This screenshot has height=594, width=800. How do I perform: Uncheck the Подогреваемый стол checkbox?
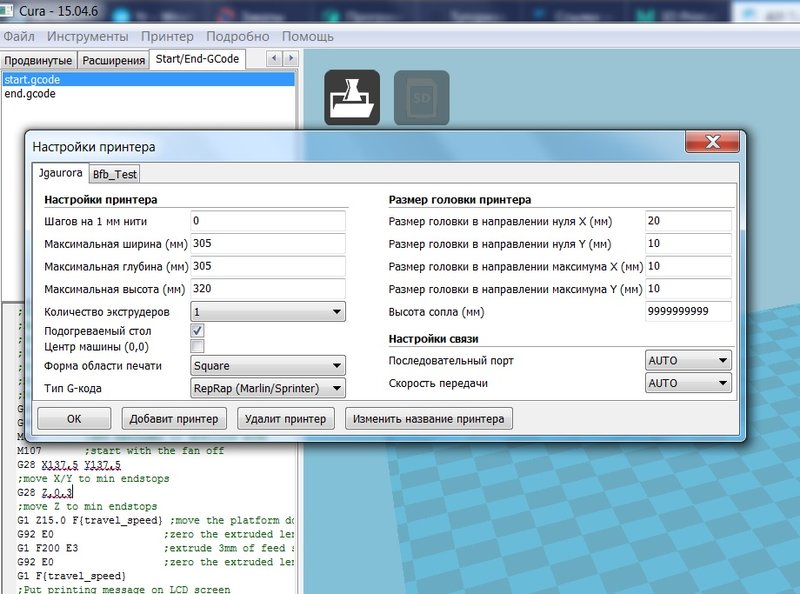pyautogui.click(x=197, y=329)
